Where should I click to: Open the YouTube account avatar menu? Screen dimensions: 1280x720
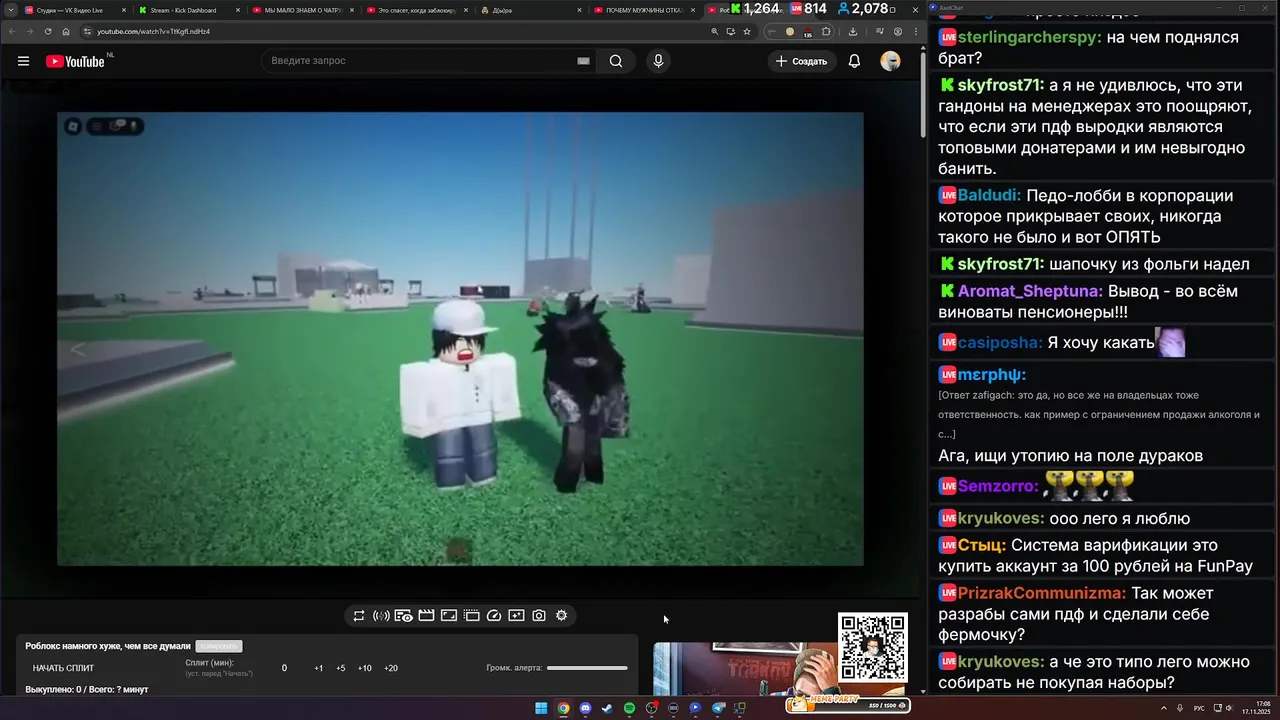pyautogui.click(x=890, y=61)
